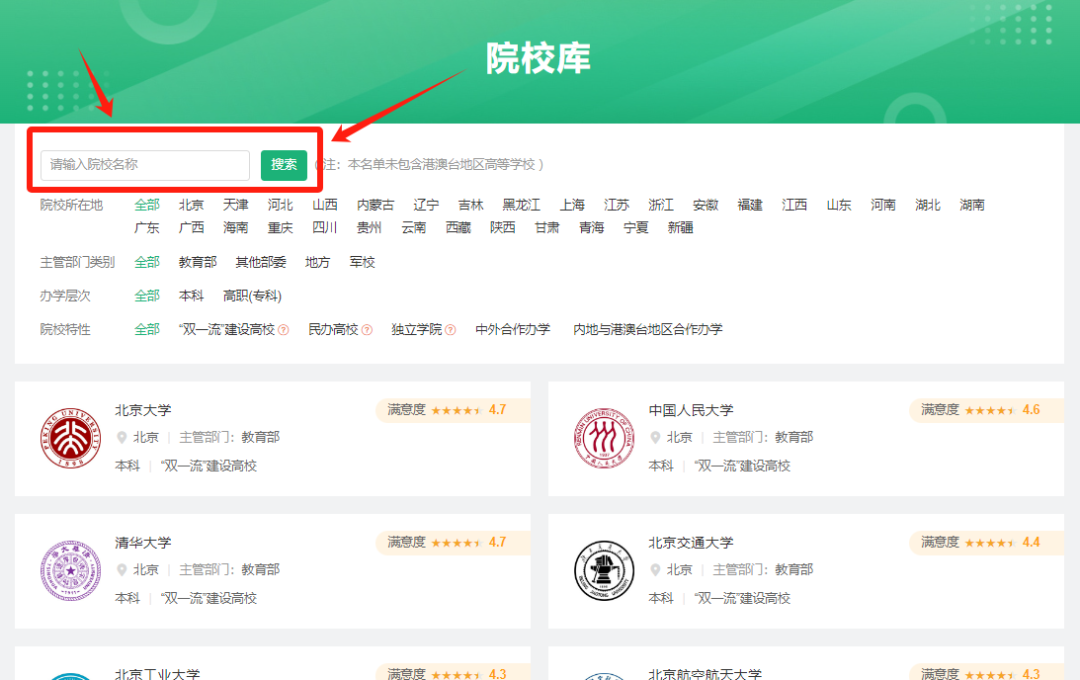Filter schools by 云南 location
The width and height of the screenshot is (1080, 680).
click(x=413, y=227)
